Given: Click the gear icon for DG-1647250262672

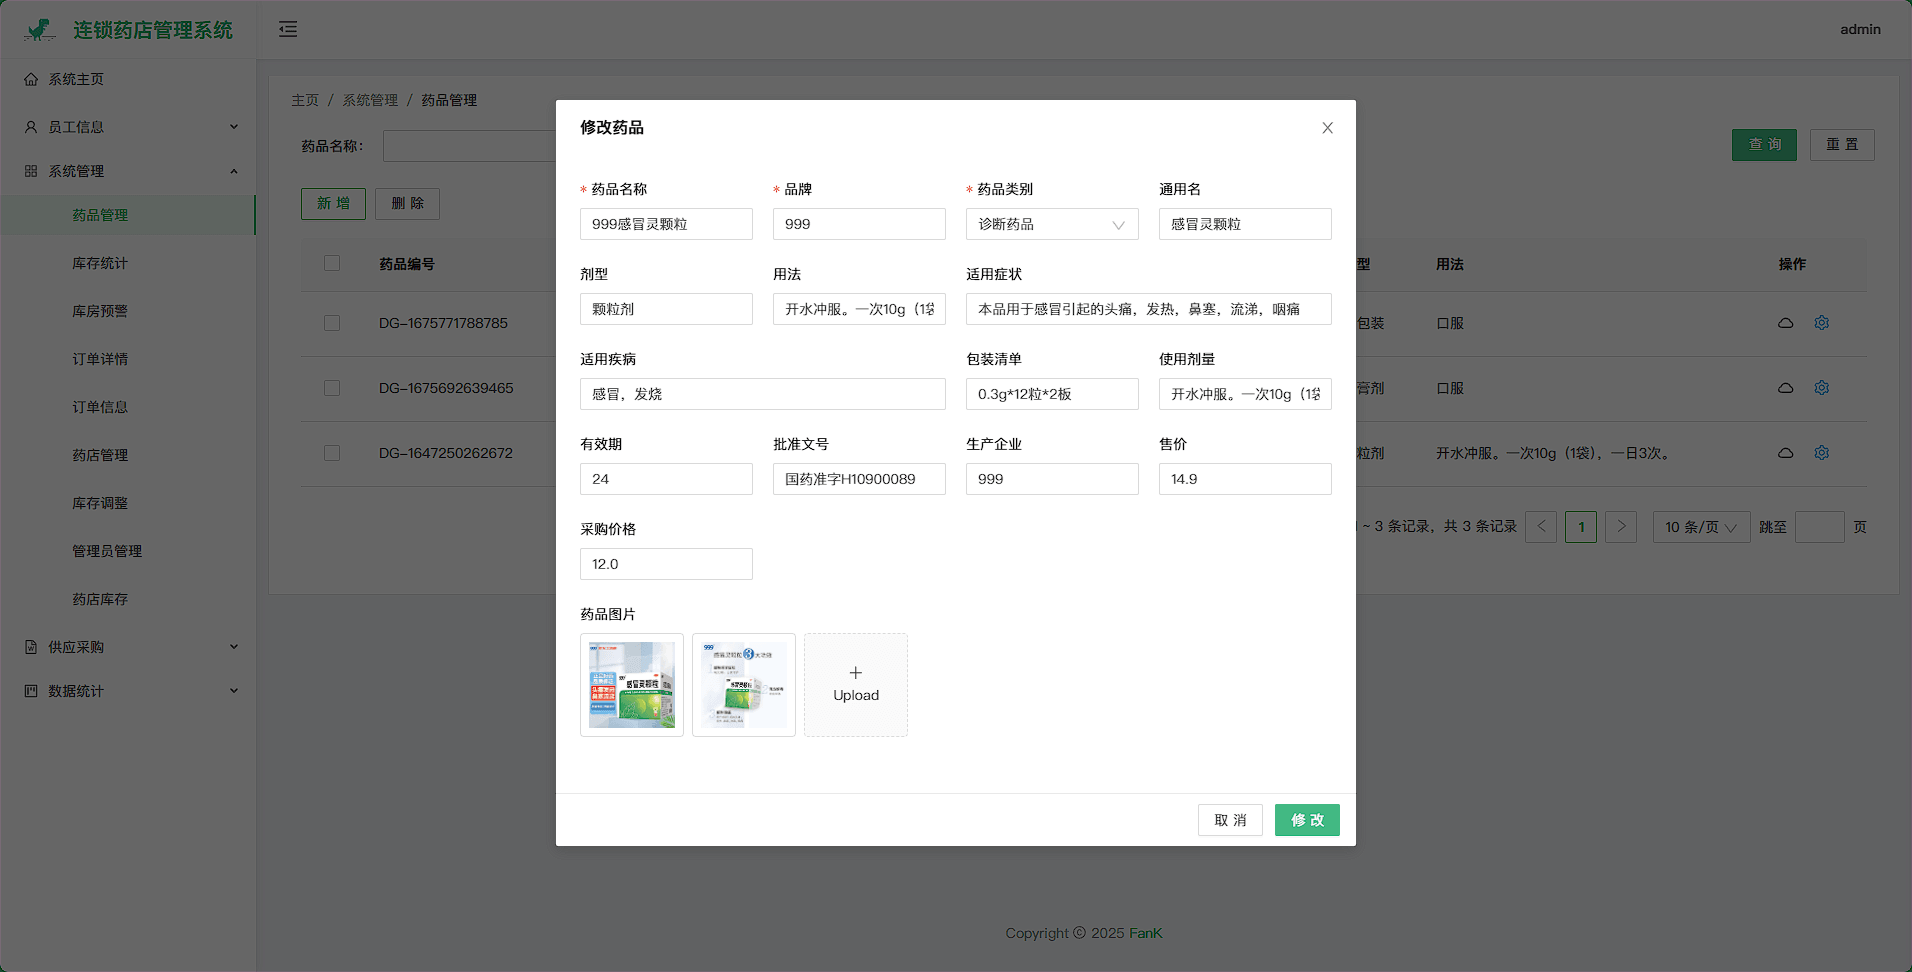Looking at the screenshot, I should (x=1821, y=453).
